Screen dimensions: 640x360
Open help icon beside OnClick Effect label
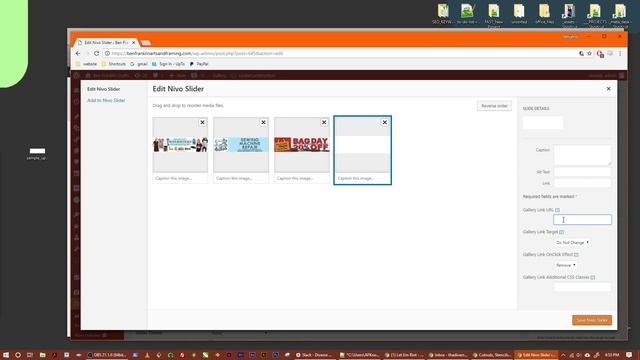[576, 254]
